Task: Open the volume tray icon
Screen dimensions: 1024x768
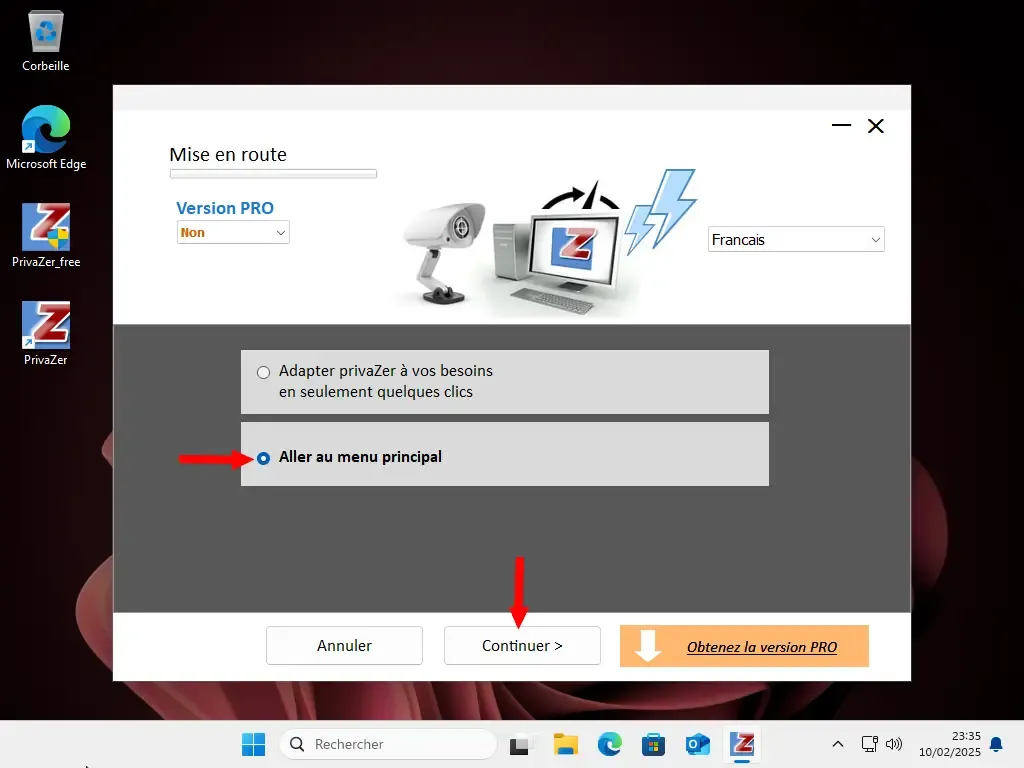Action: tap(893, 744)
